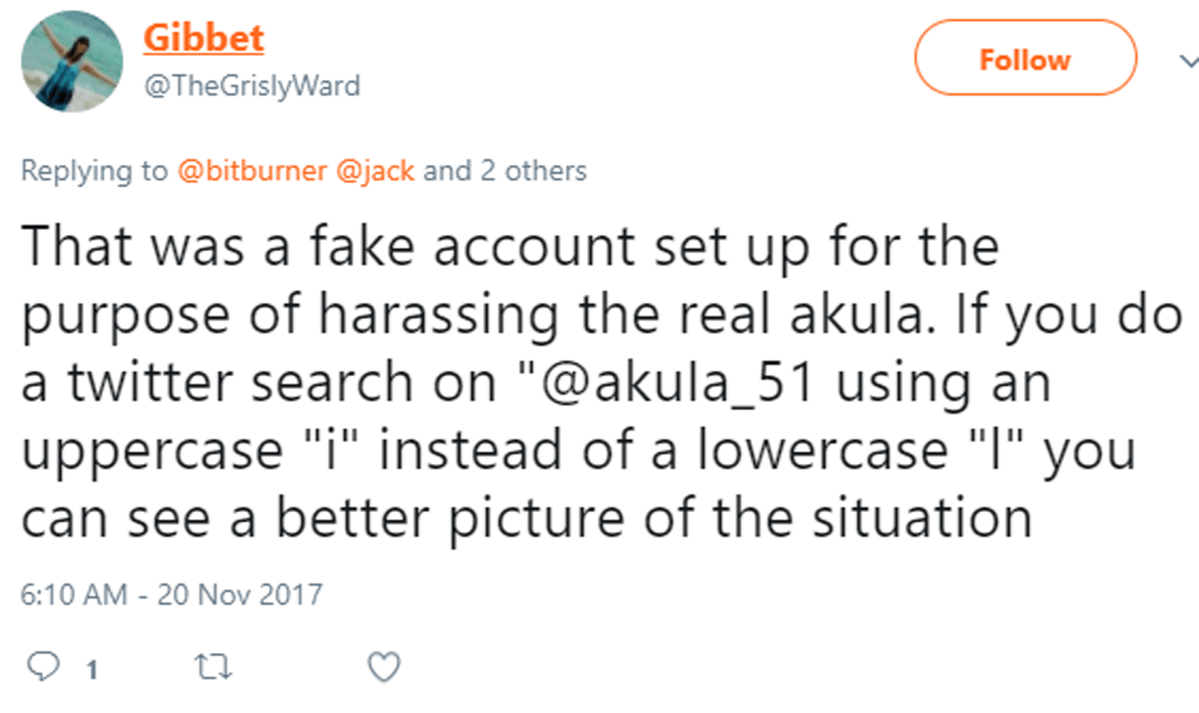Image resolution: width=1199 pixels, height=713 pixels.
Task: Like the tweet with the heart icon
Action: tap(385, 666)
